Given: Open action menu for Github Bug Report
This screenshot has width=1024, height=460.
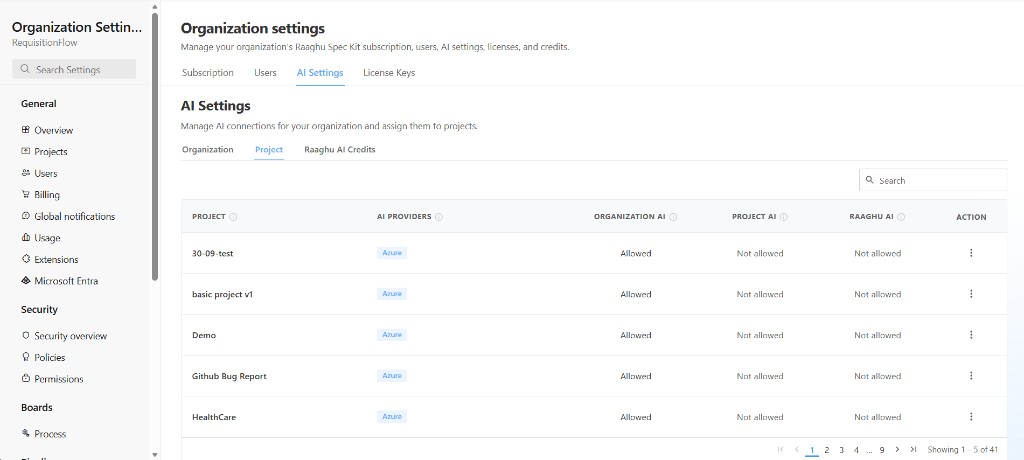Looking at the screenshot, I should 971,376.
